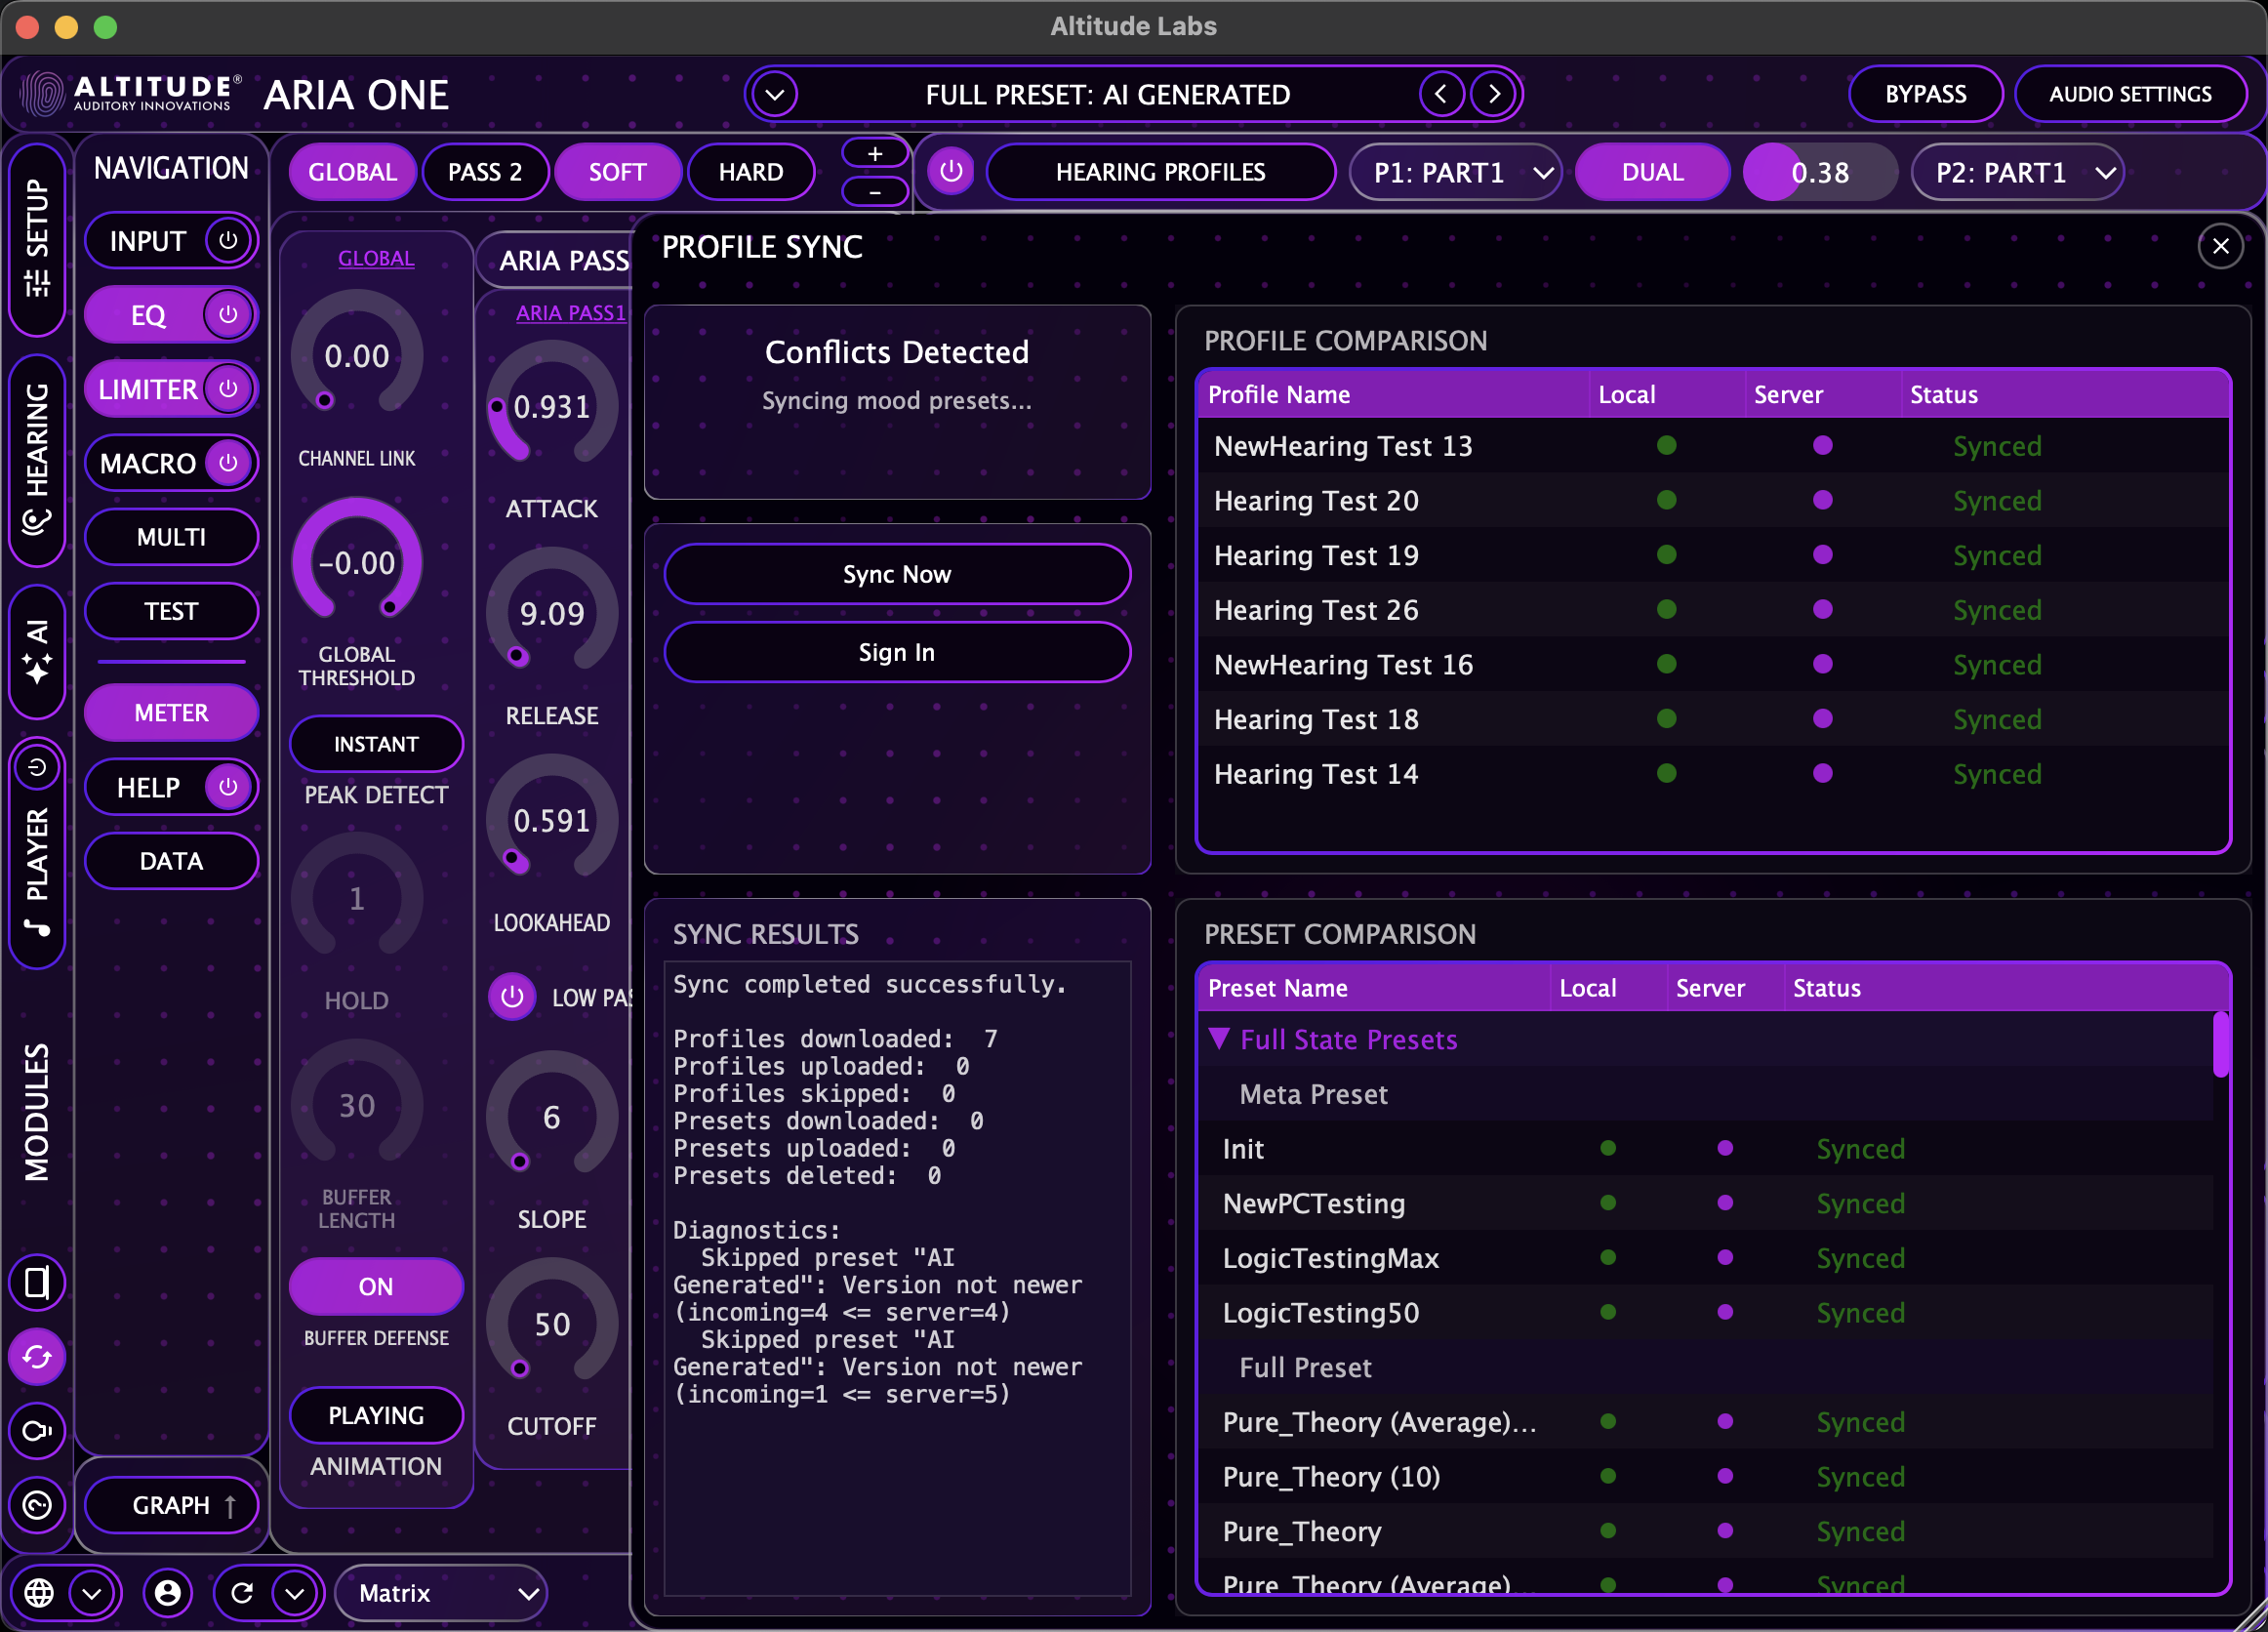Collapse the Full State Presets group

click(1219, 1040)
